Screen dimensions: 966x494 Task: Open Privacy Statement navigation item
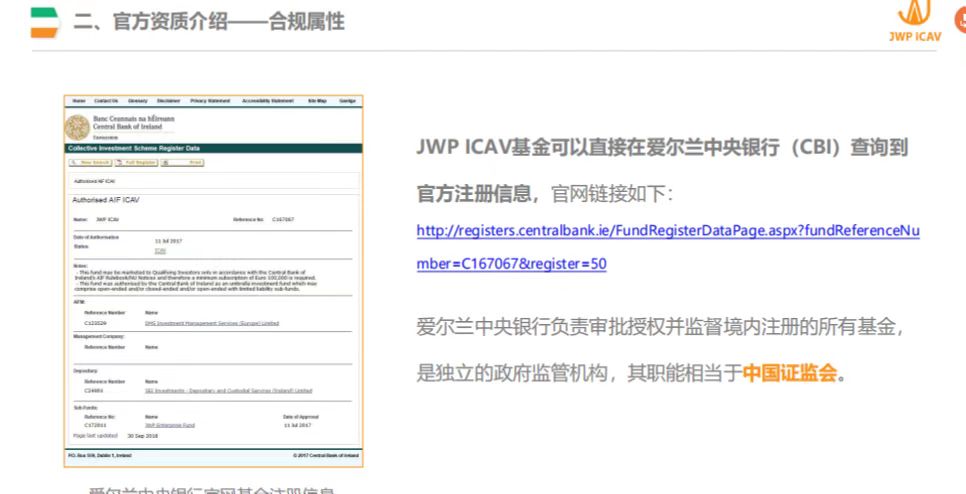coord(210,101)
